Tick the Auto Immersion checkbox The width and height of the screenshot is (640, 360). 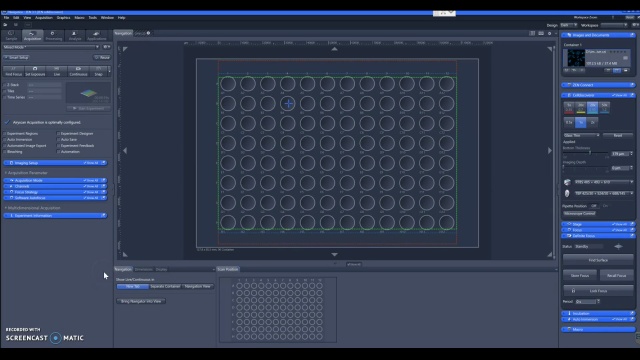[x=5, y=140]
